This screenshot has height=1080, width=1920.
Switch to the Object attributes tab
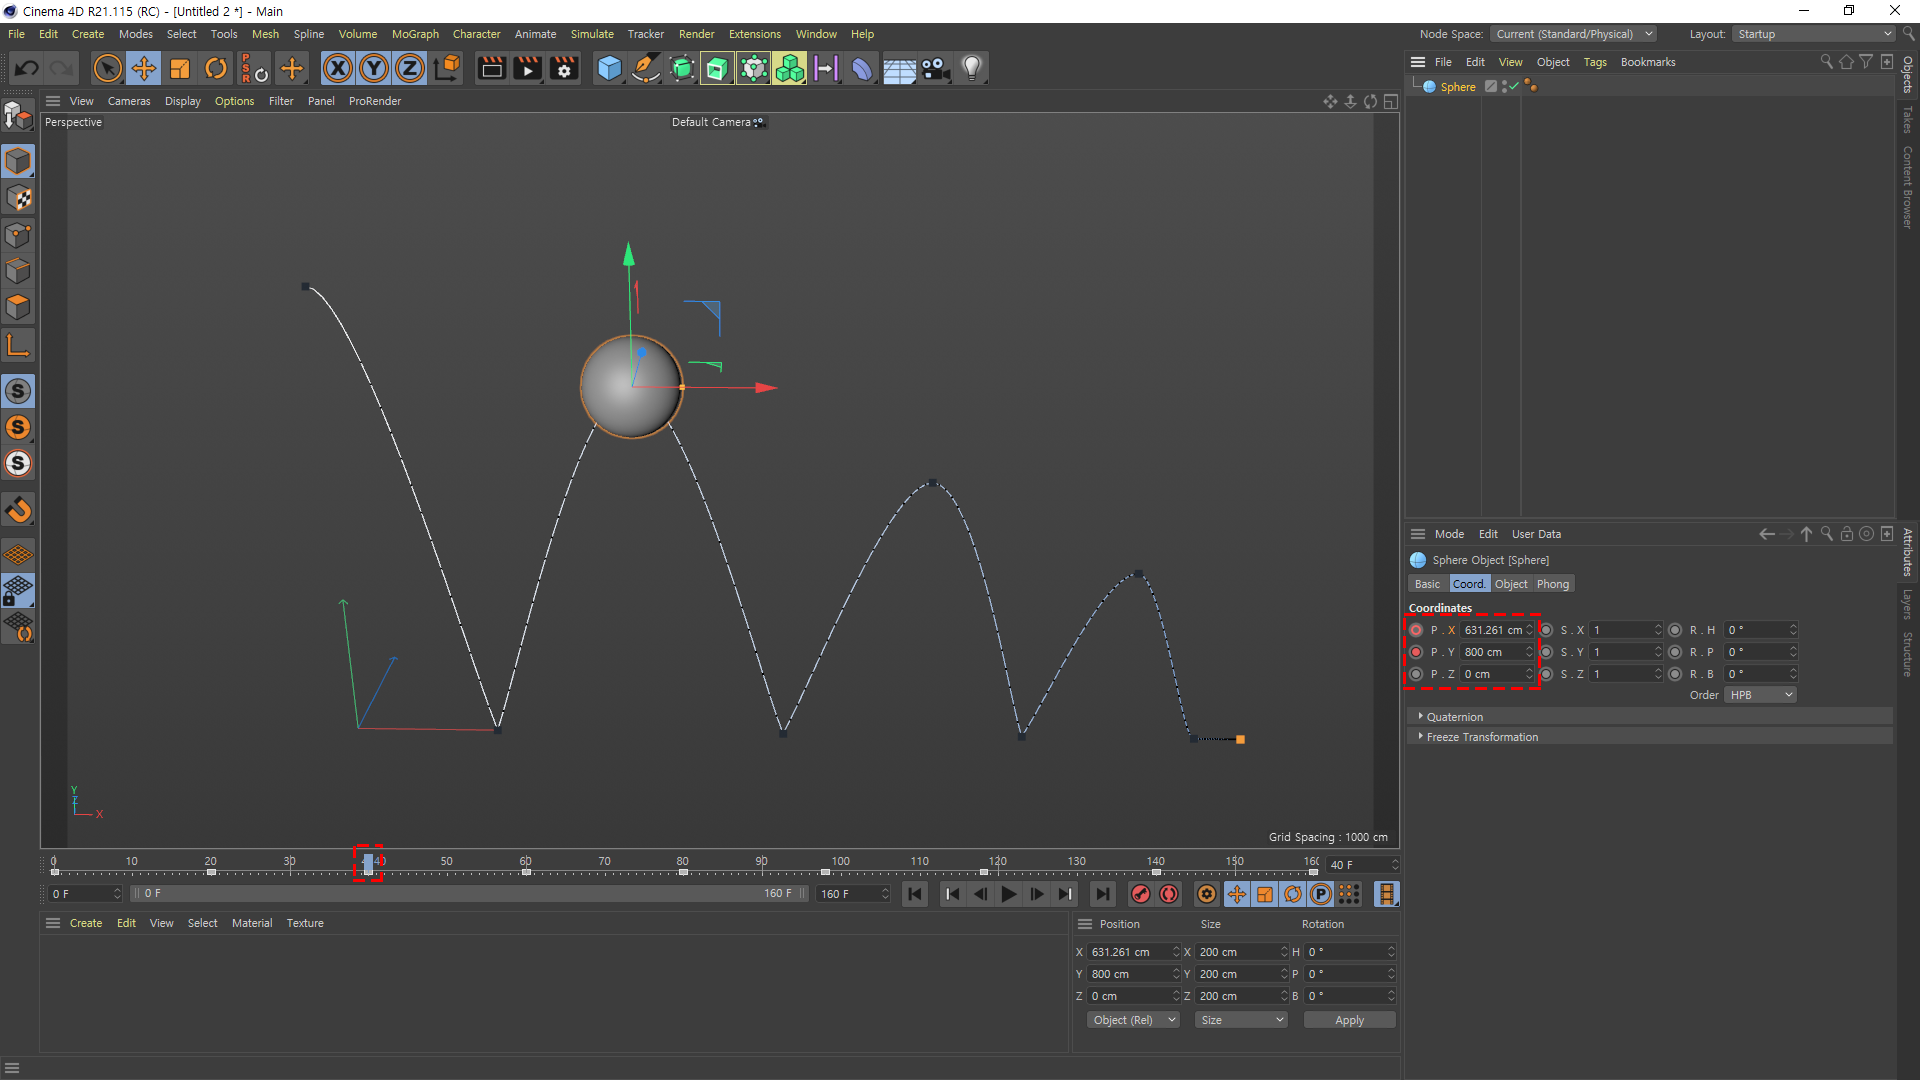[1510, 584]
